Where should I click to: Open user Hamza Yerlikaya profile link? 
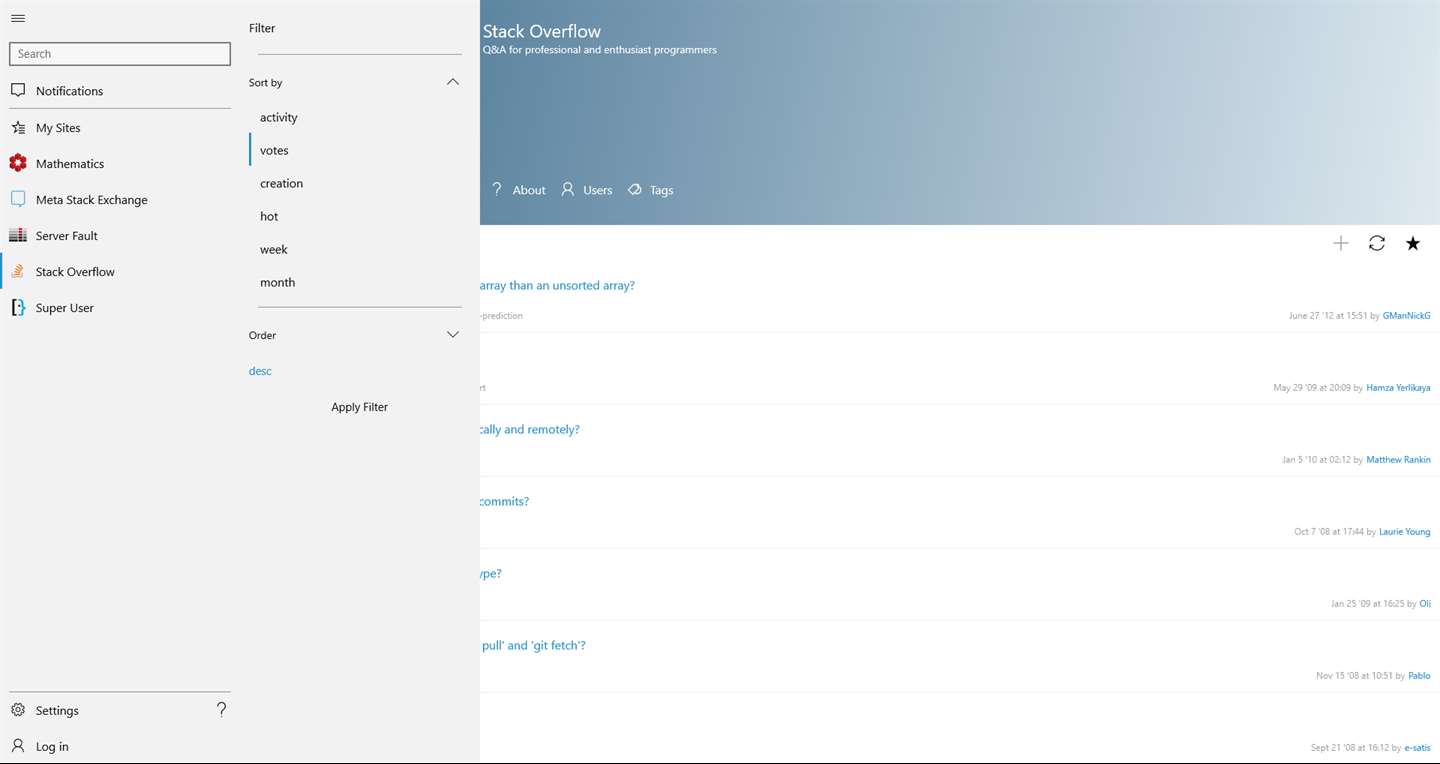pyautogui.click(x=1398, y=387)
